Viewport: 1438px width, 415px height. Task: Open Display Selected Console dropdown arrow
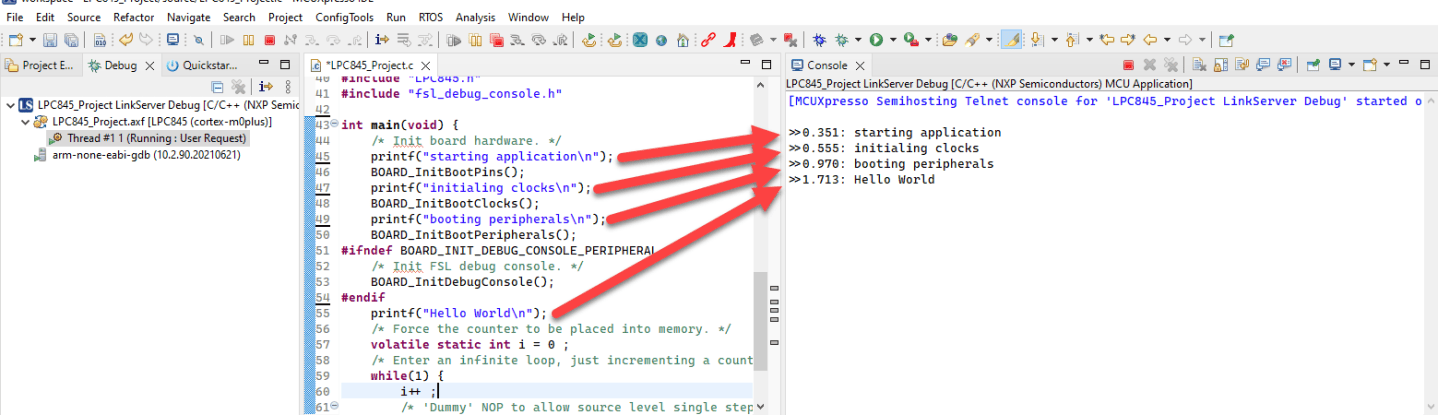[x=1352, y=65]
